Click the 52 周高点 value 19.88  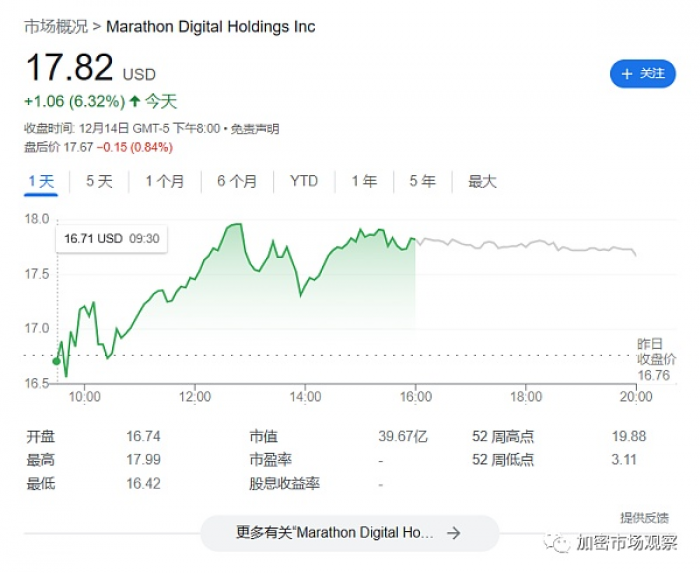pyautogui.click(x=629, y=436)
